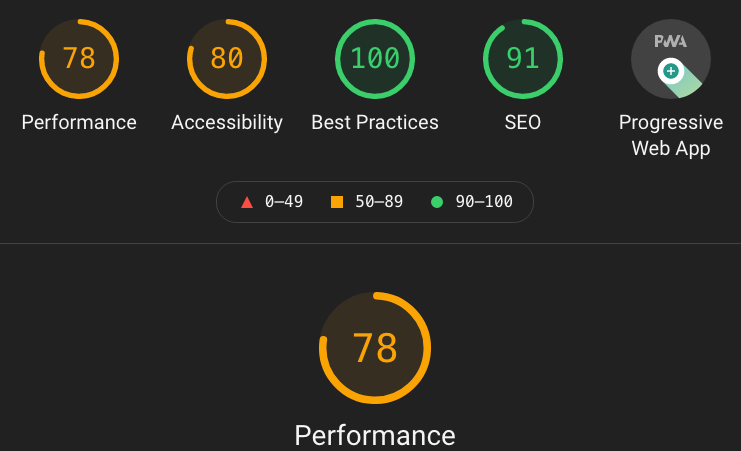
Task: Click the 0–49 score range text
Action: (285, 202)
